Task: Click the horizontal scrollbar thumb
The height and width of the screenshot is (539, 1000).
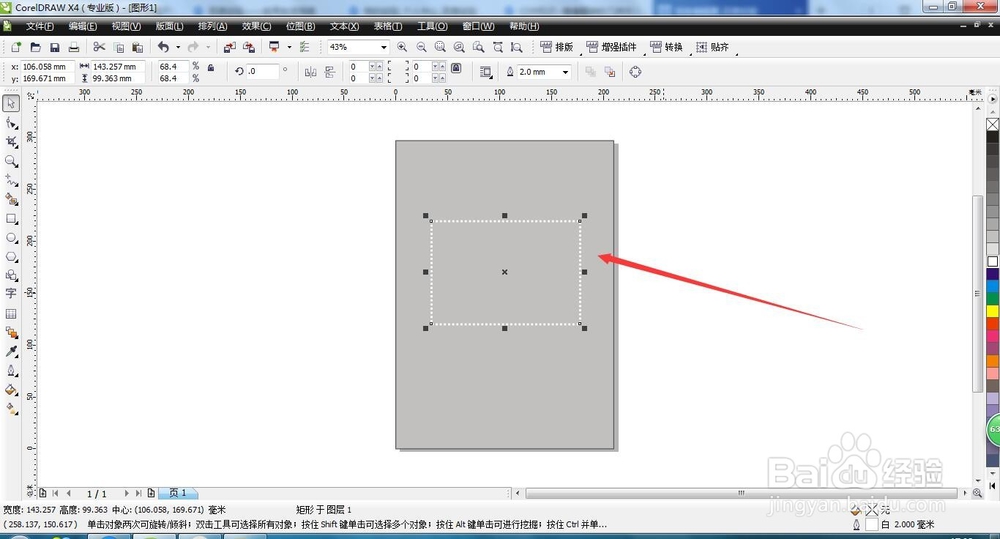Action: (741, 493)
